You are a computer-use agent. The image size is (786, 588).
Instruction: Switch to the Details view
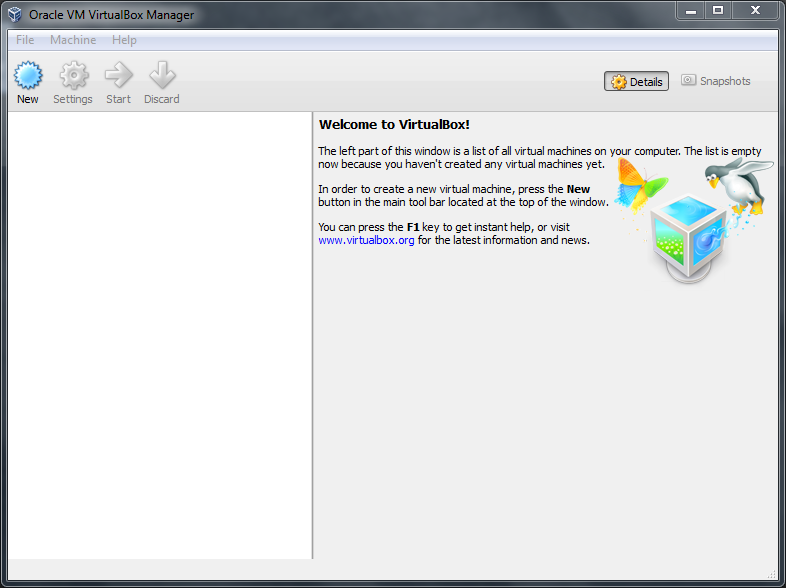click(x=636, y=81)
